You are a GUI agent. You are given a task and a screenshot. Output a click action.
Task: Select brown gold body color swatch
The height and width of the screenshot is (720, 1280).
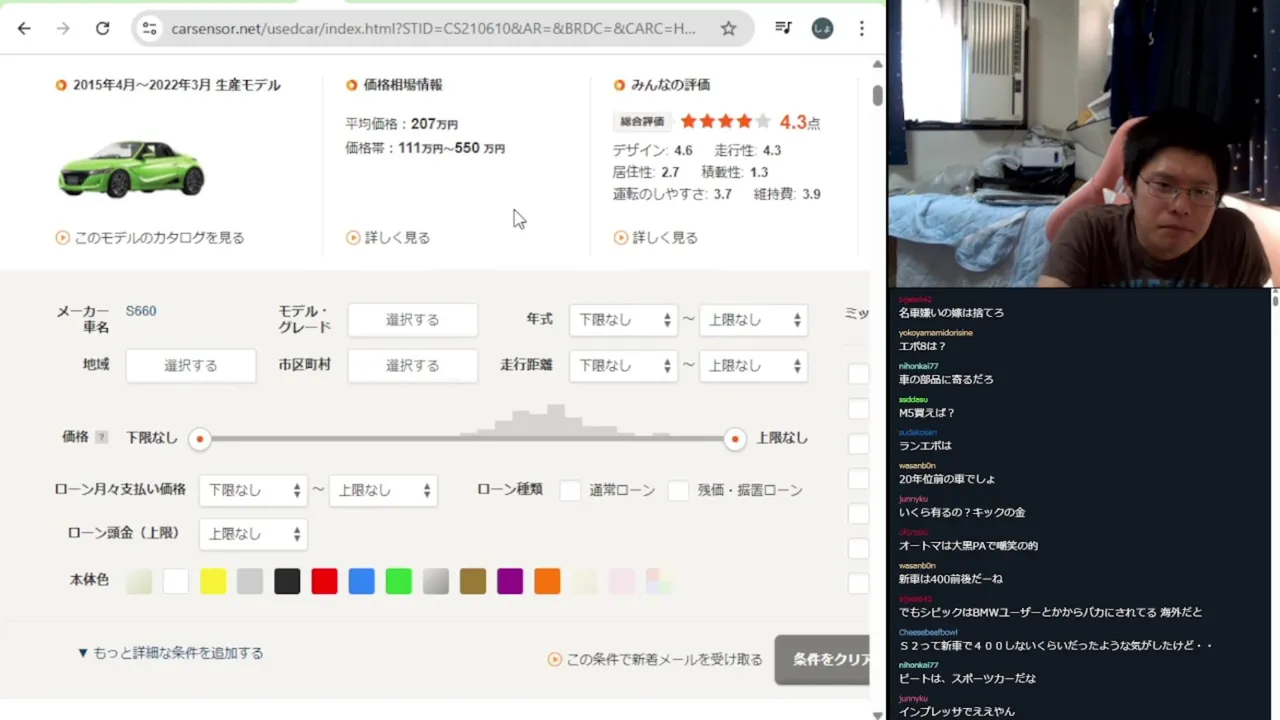click(473, 581)
